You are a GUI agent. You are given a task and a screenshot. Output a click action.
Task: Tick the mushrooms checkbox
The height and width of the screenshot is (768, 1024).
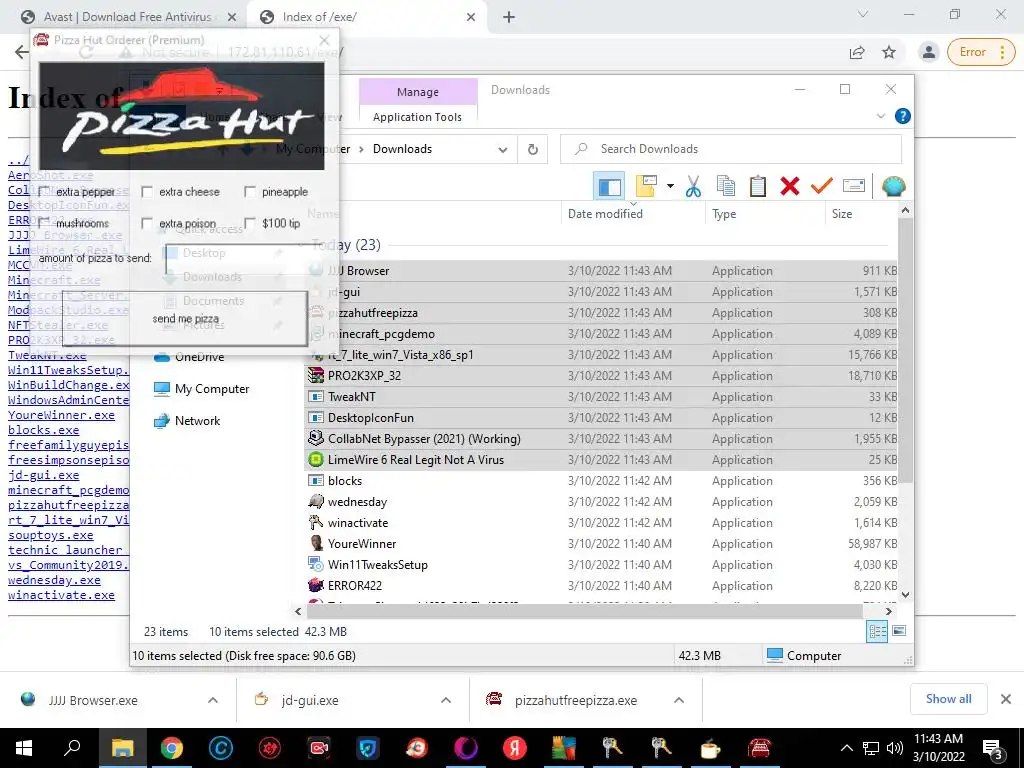[x=44, y=223]
